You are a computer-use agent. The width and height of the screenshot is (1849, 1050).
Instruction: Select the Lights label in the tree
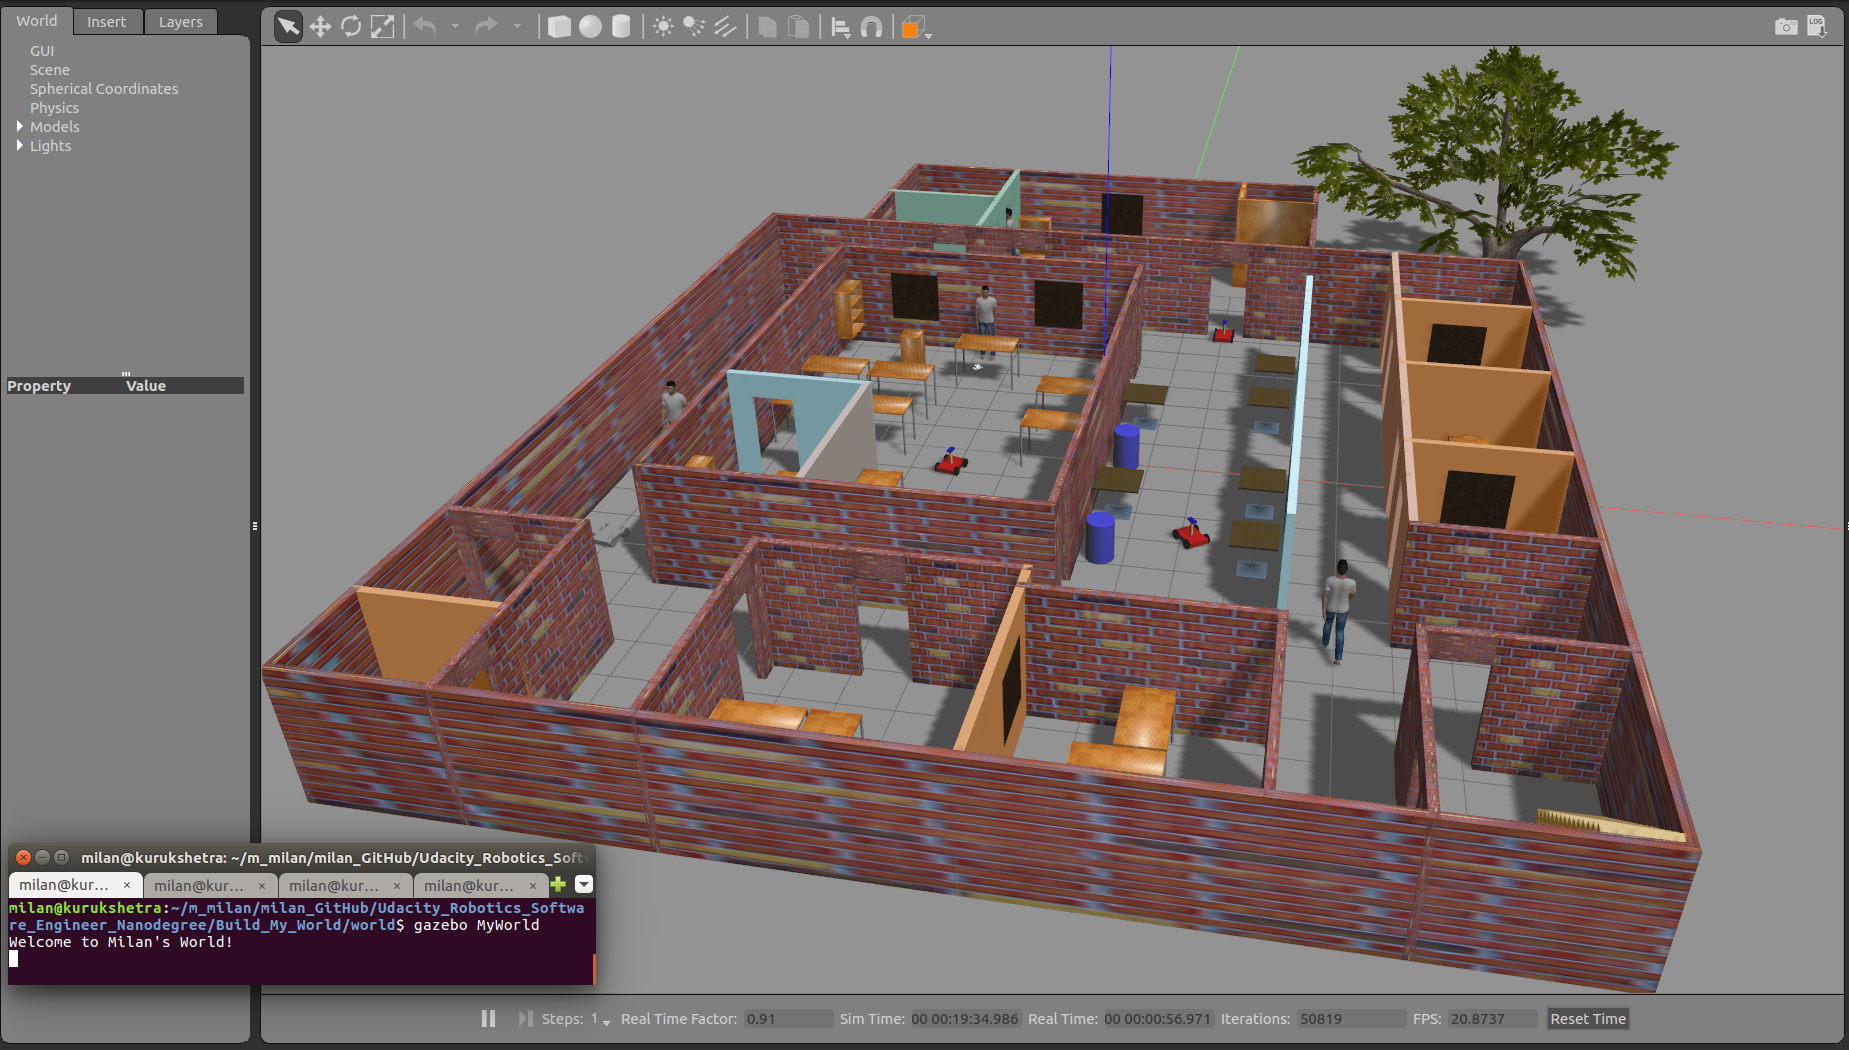51,146
